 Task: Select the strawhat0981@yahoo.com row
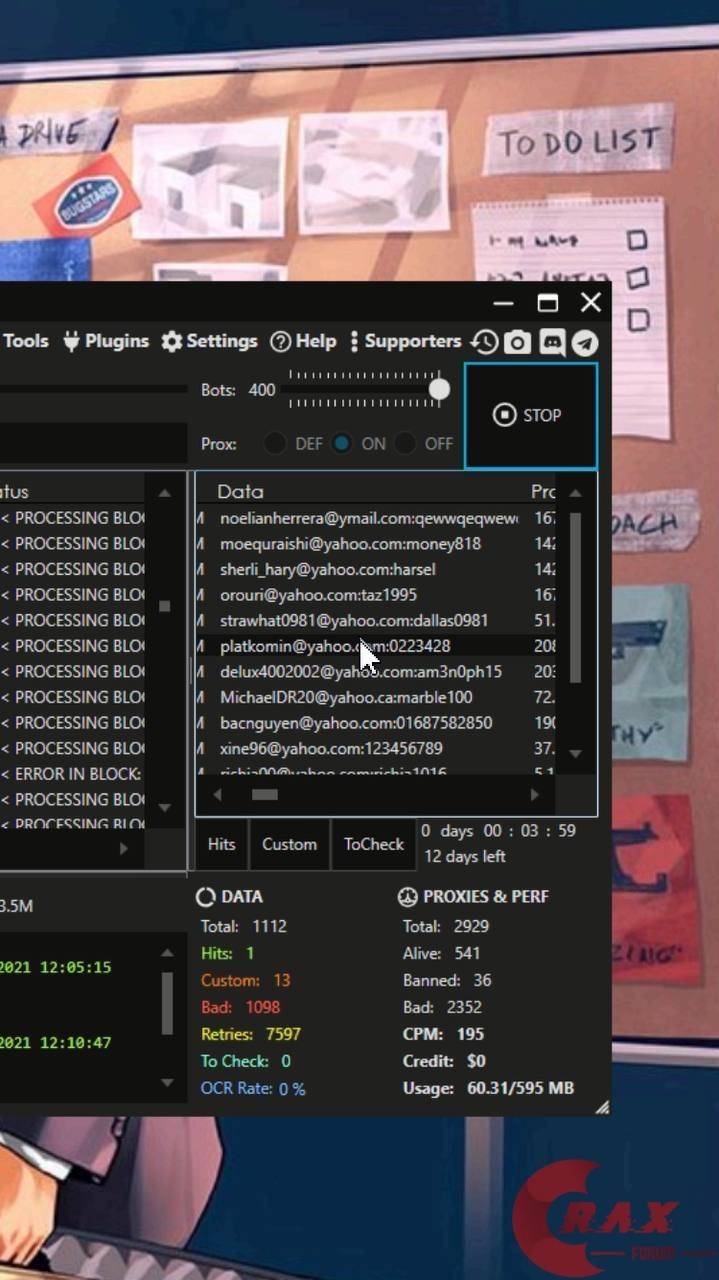[x=375, y=620]
